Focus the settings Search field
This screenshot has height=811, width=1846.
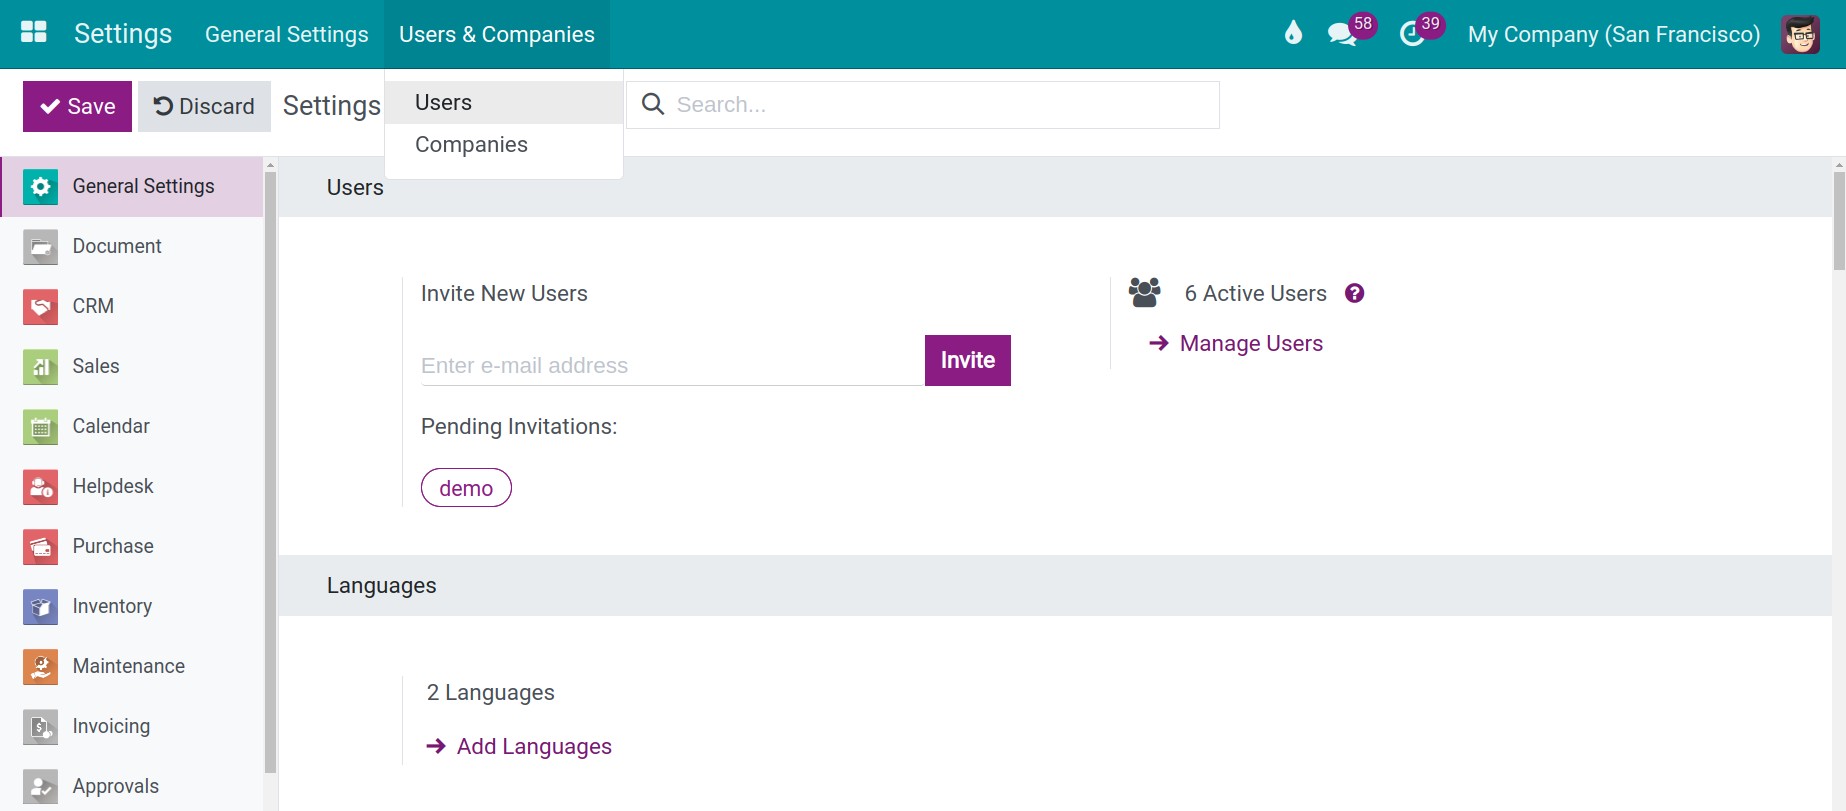point(923,105)
